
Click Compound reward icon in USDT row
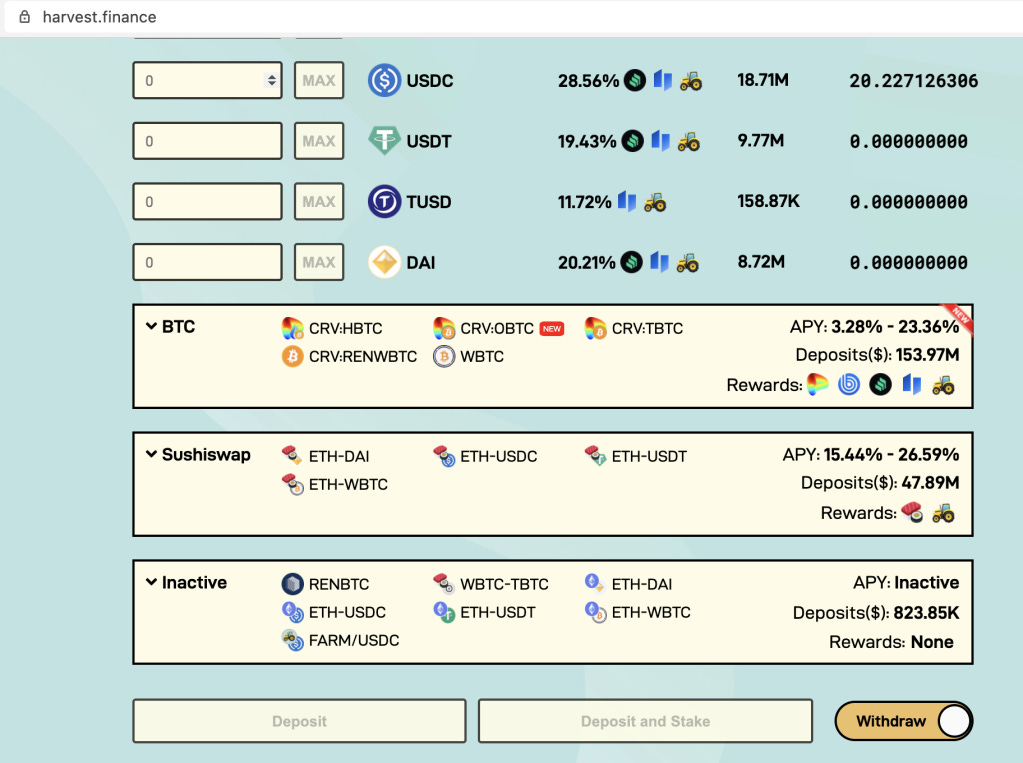[632, 140]
